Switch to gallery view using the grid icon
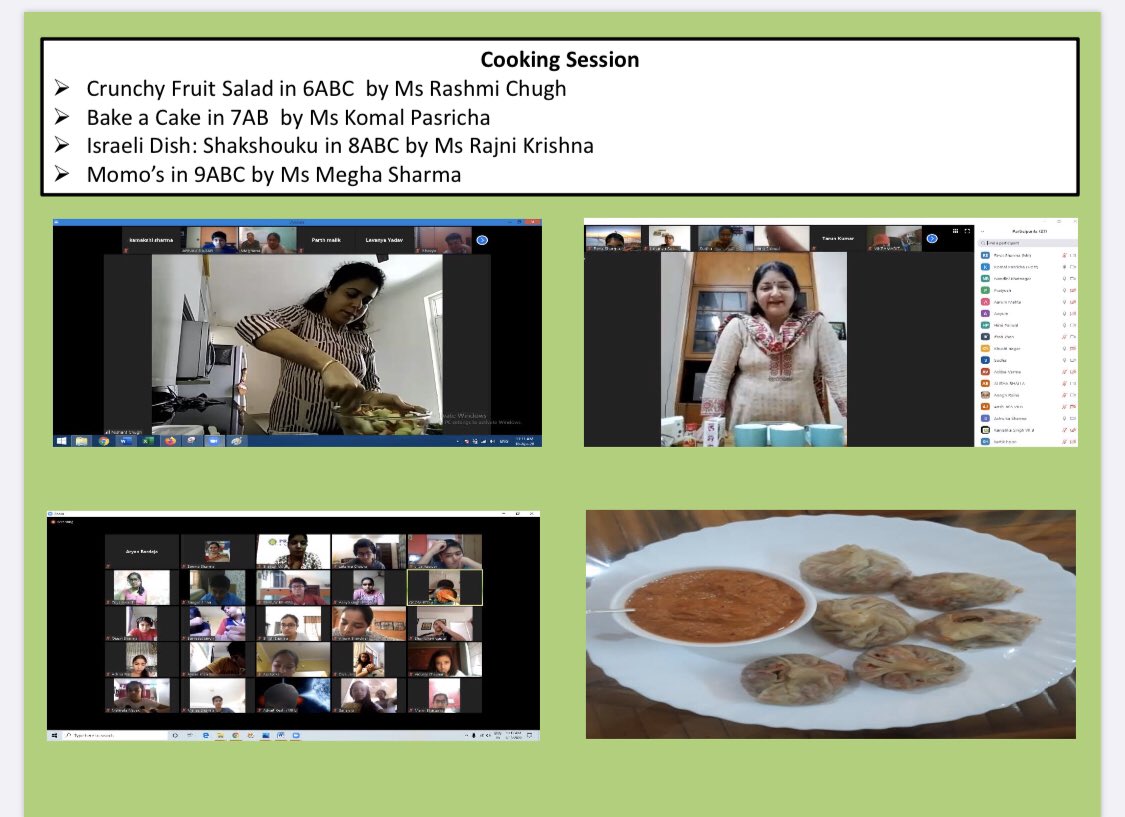Image resolution: width=1125 pixels, height=817 pixels. pos(955,231)
